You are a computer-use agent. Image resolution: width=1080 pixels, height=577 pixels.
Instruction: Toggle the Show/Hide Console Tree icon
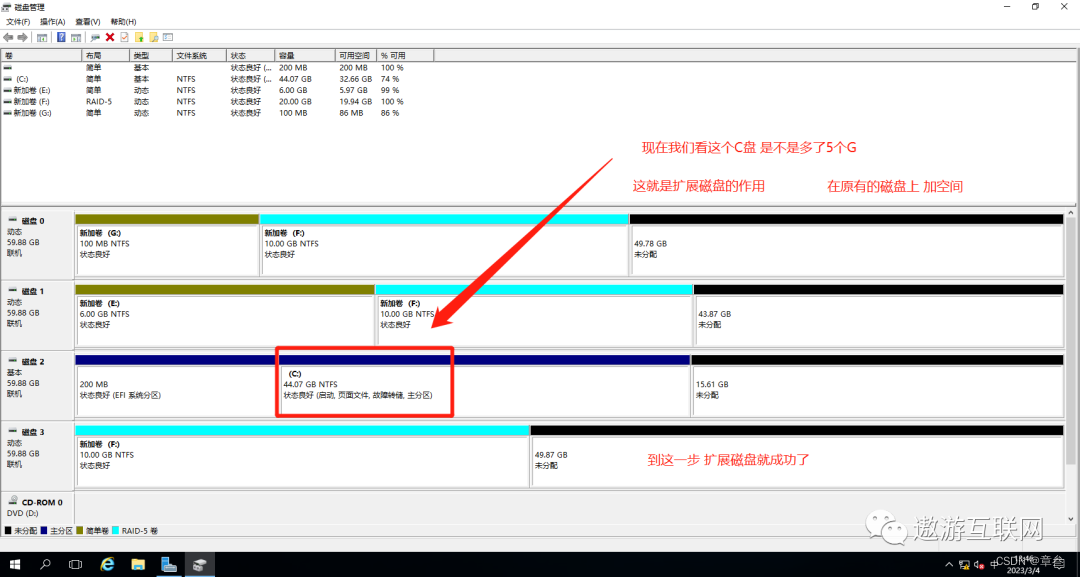[x=42, y=37]
